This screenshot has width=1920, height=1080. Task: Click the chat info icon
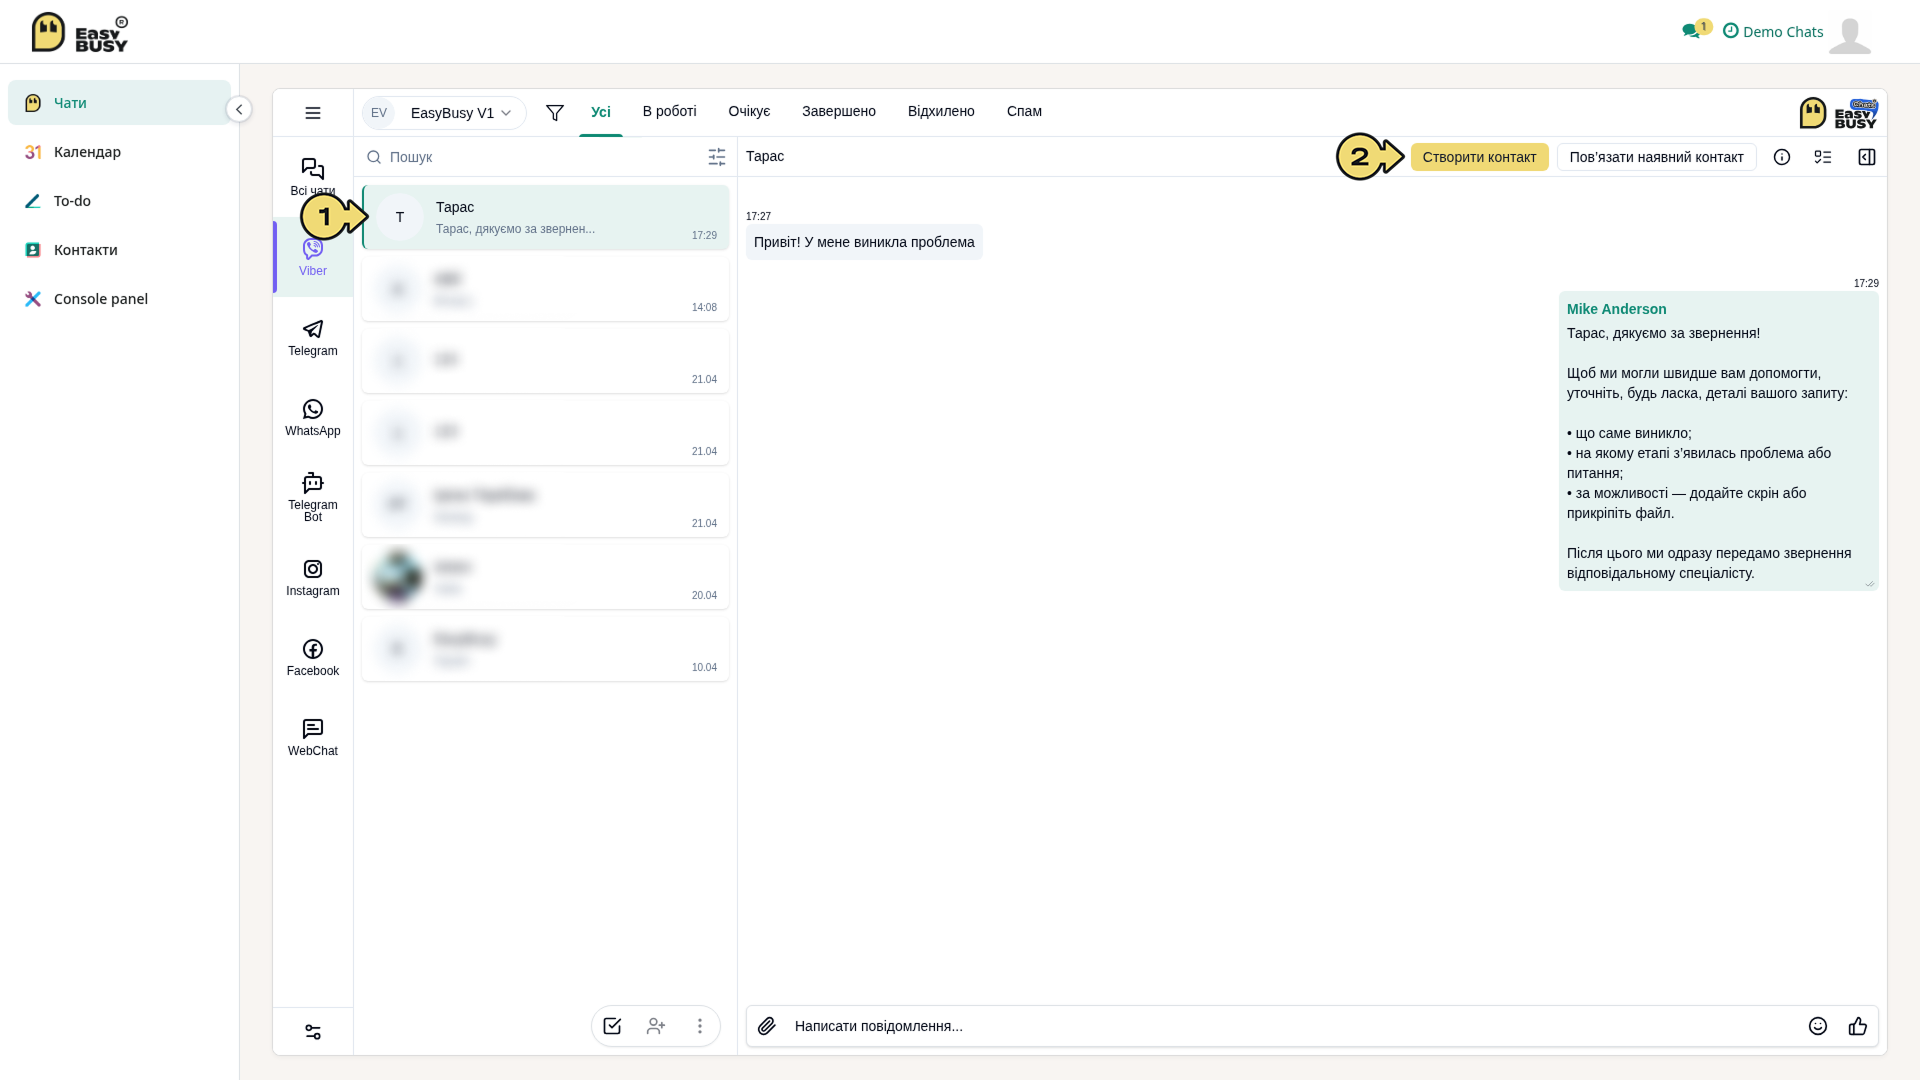coord(1782,157)
